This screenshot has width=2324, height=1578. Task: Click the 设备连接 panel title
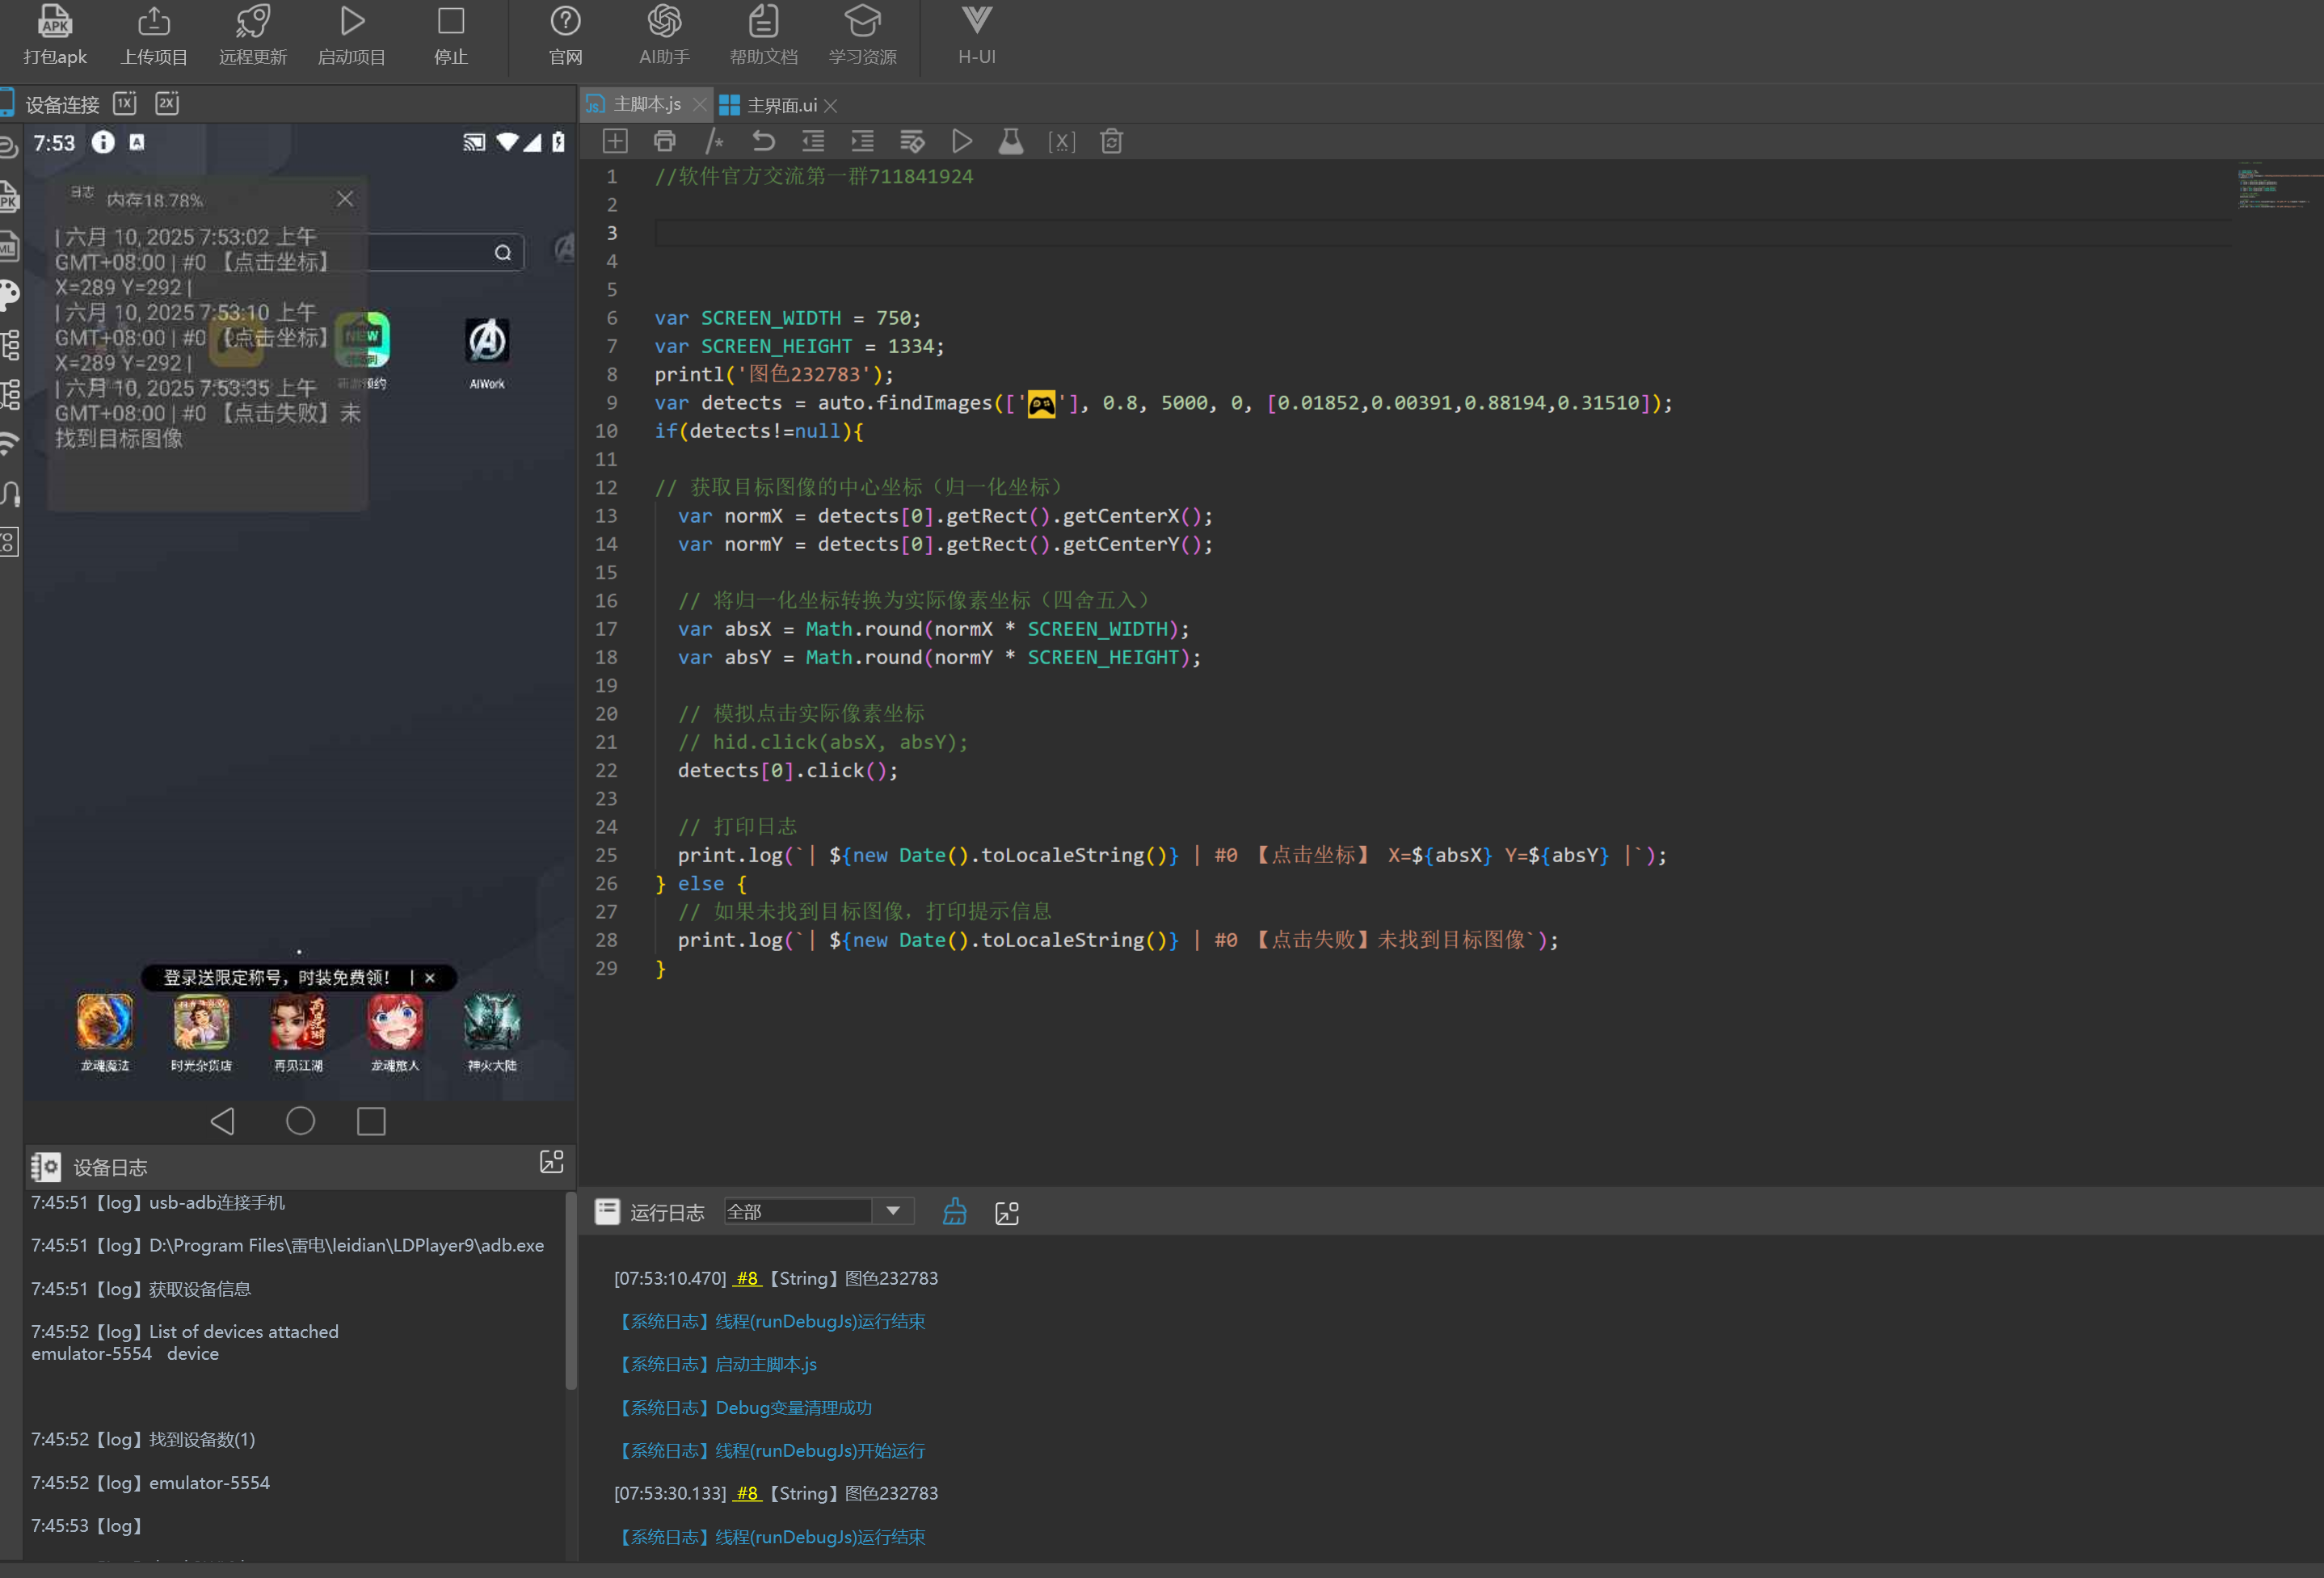[x=62, y=105]
